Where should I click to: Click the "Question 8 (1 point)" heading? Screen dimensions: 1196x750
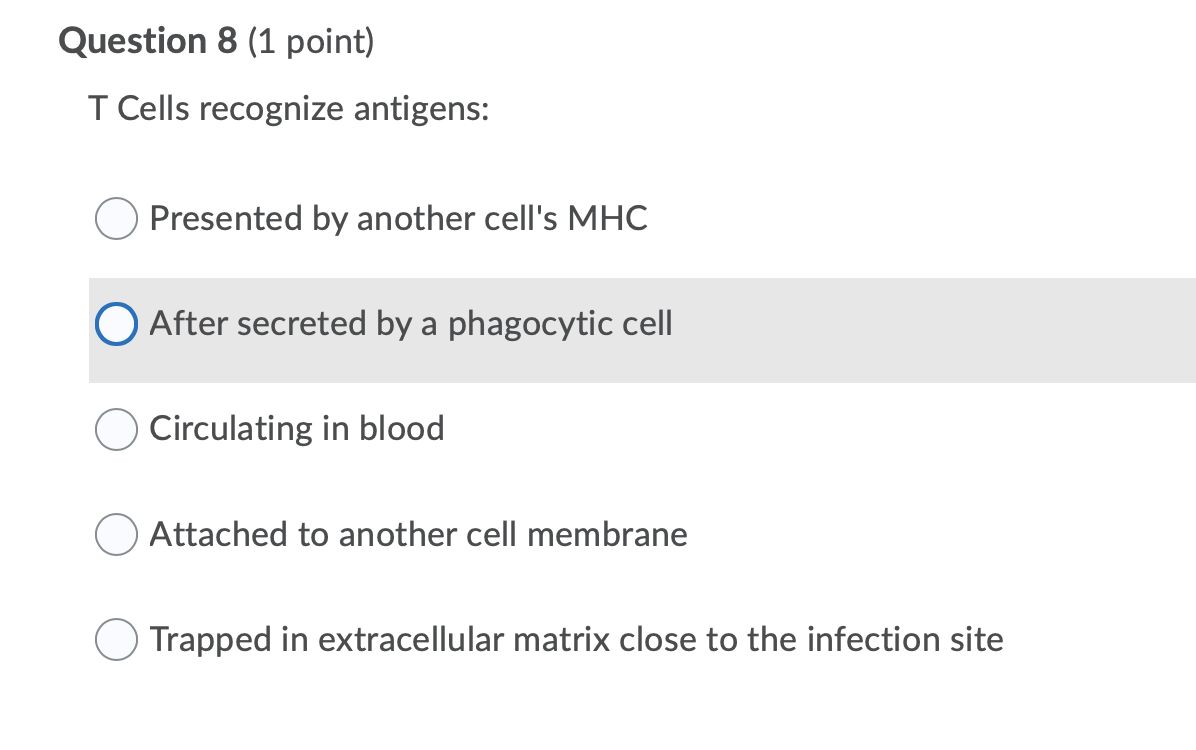[217, 41]
